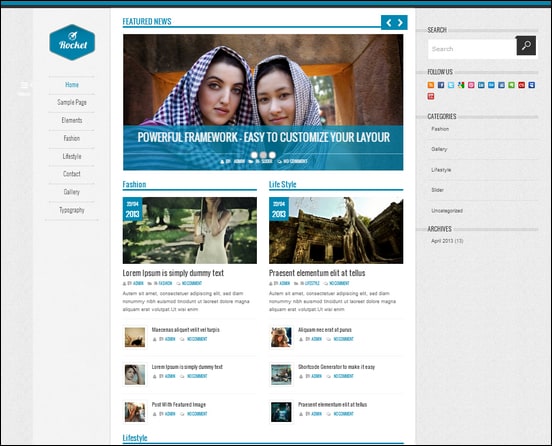The height and width of the screenshot is (446, 552).
Task: Open the Slider category link
Action: [438, 190]
